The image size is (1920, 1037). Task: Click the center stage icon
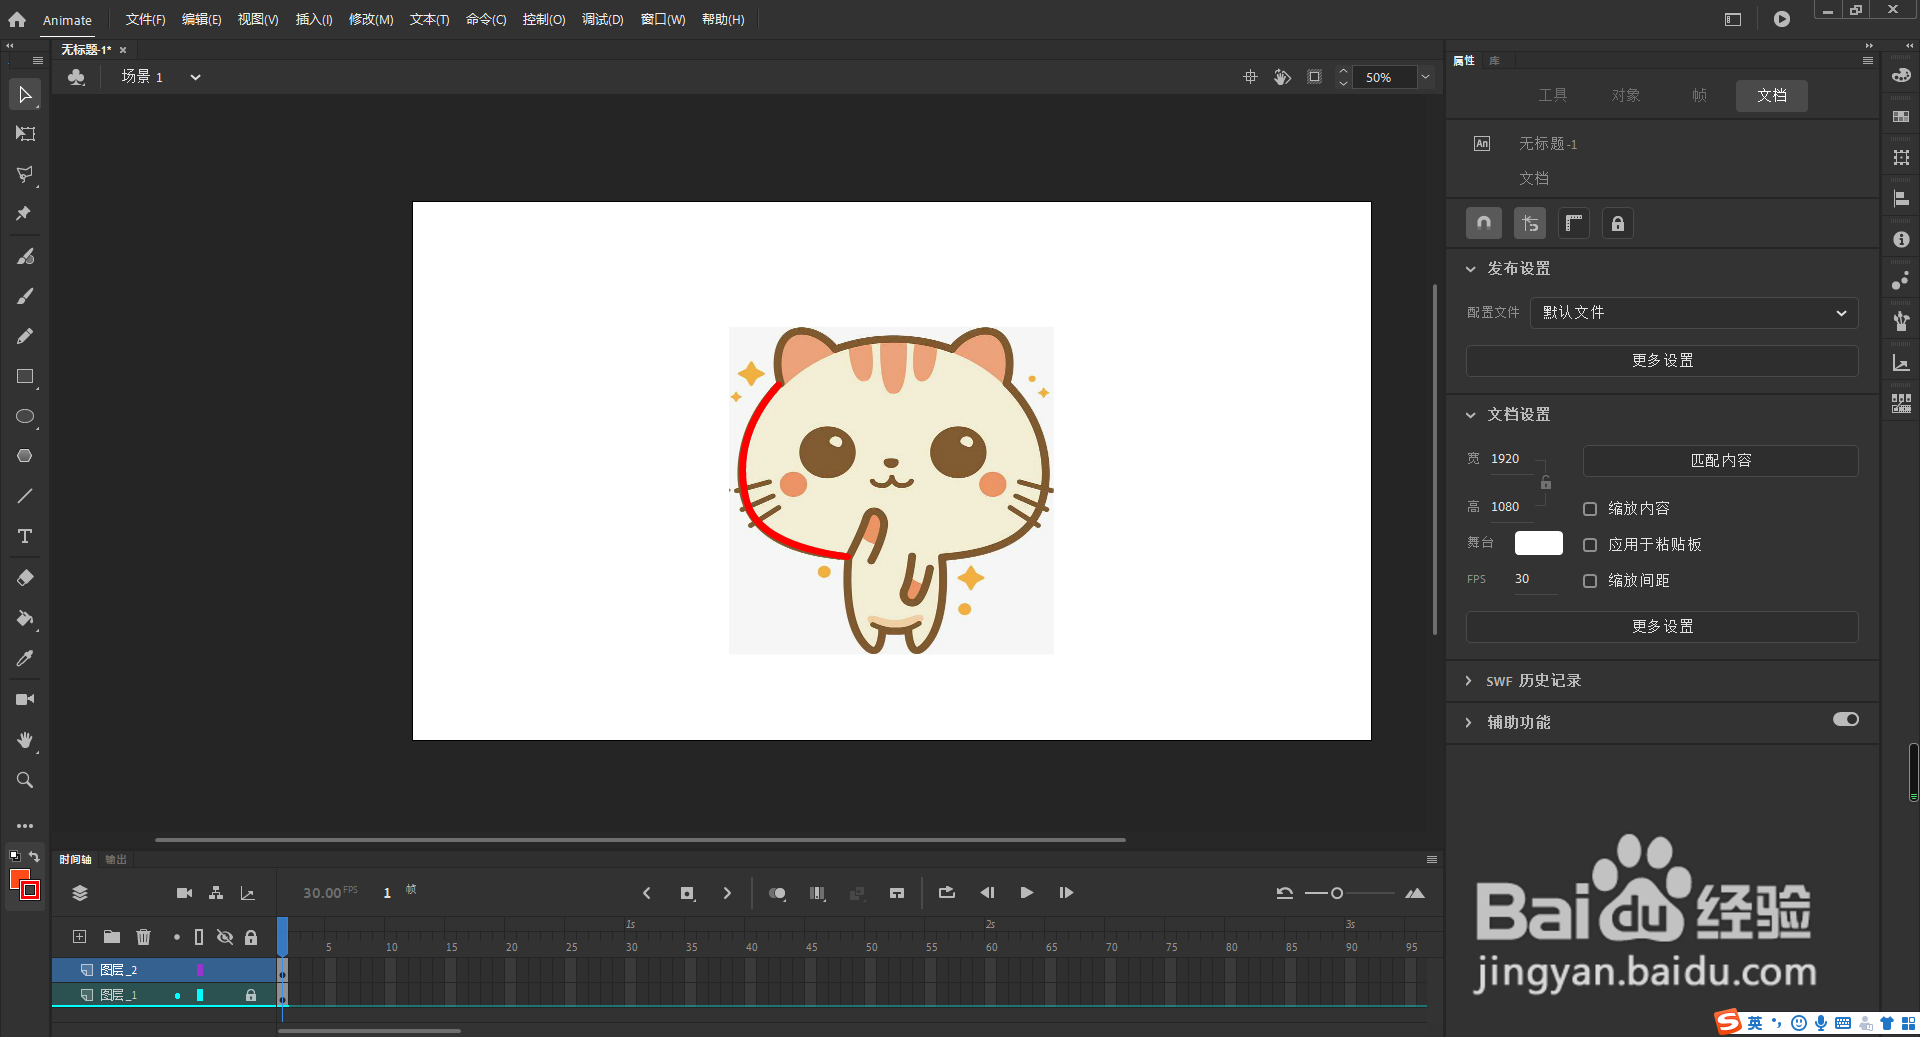point(1250,77)
